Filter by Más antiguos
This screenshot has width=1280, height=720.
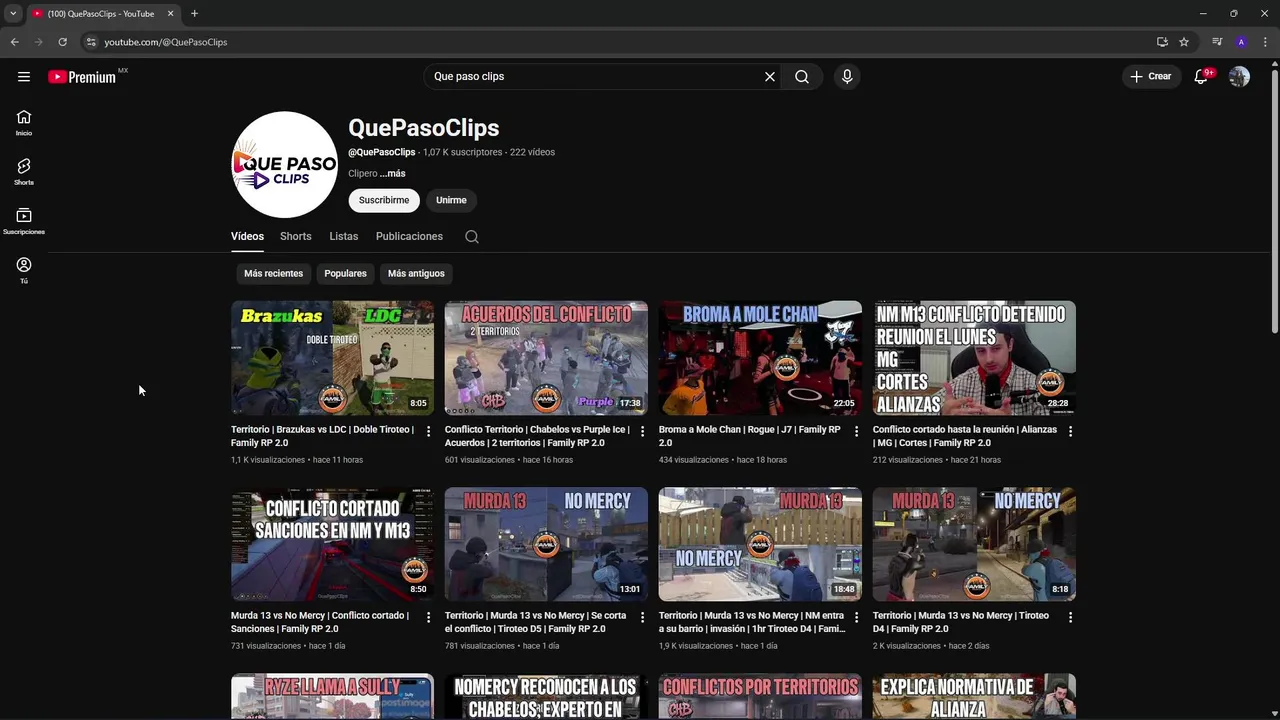[x=416, y=273]
